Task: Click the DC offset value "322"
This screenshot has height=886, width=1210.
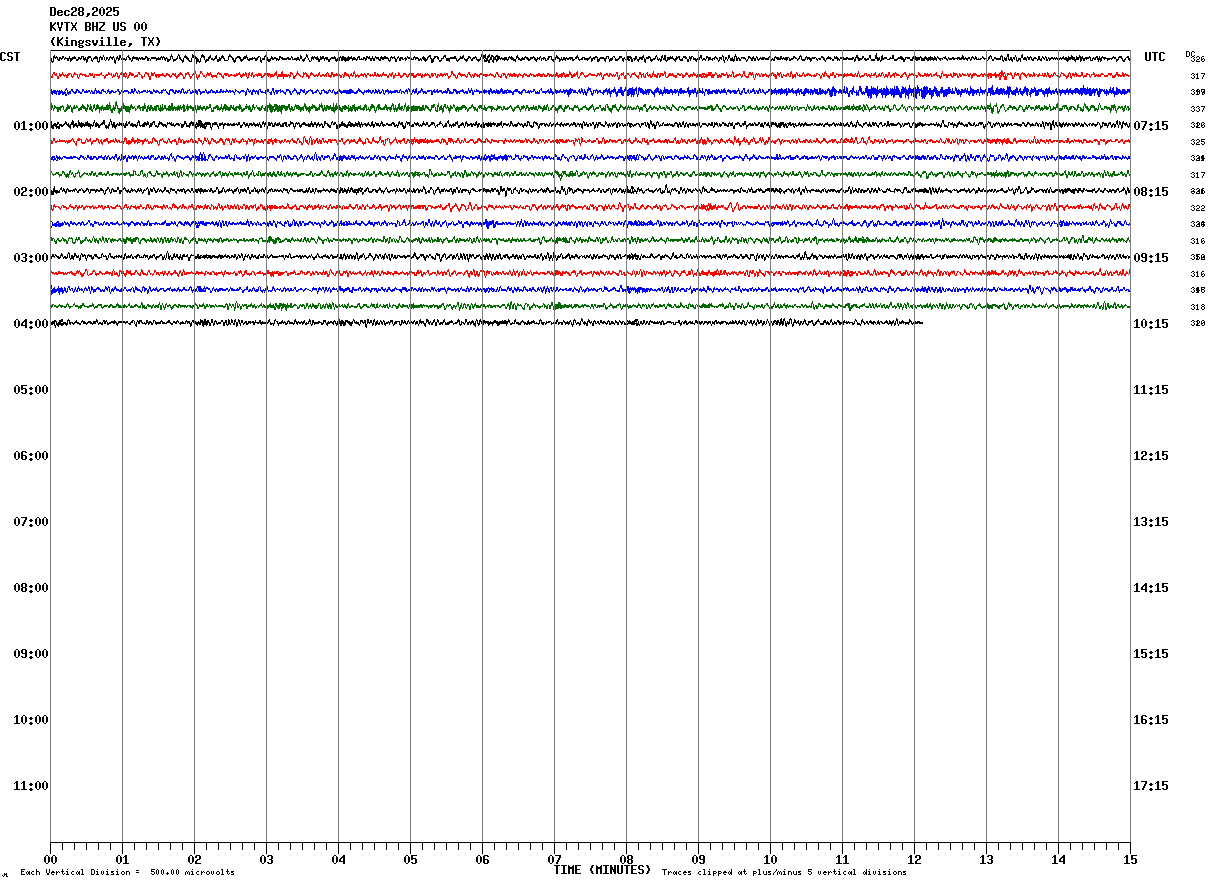Action: [x=1197, y=208]
